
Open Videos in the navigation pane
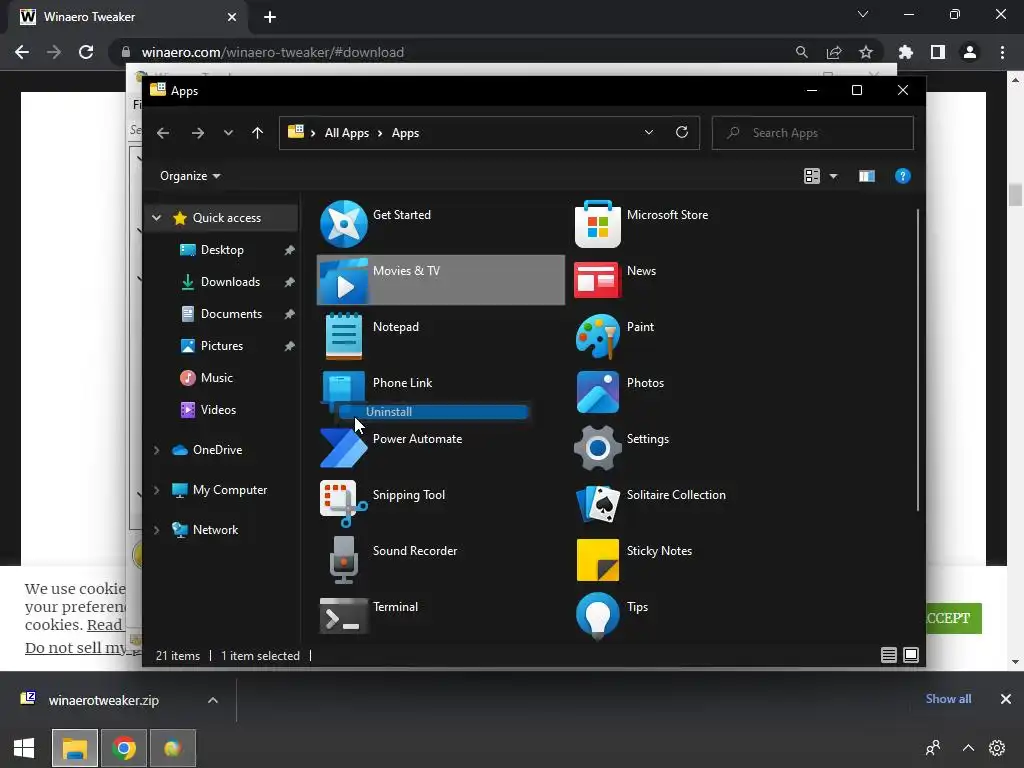[x=216, y=410]
